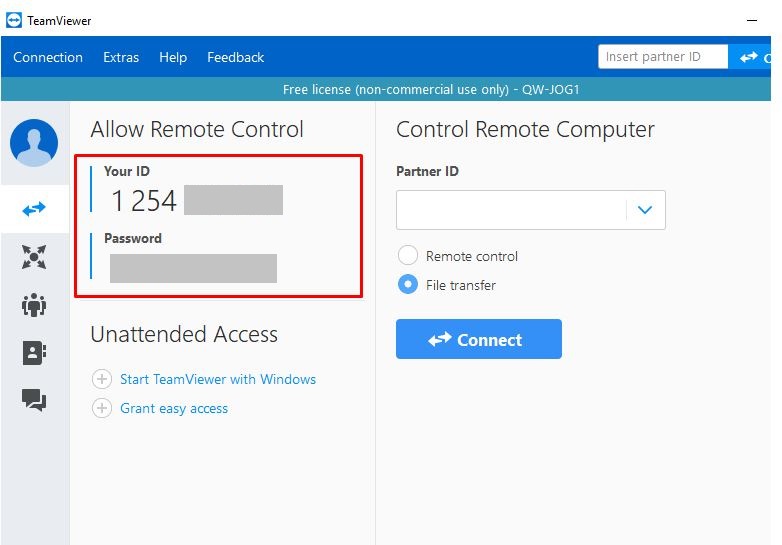
Task: Click the Insert partner ID top field
Action: [x=662, y=57]
